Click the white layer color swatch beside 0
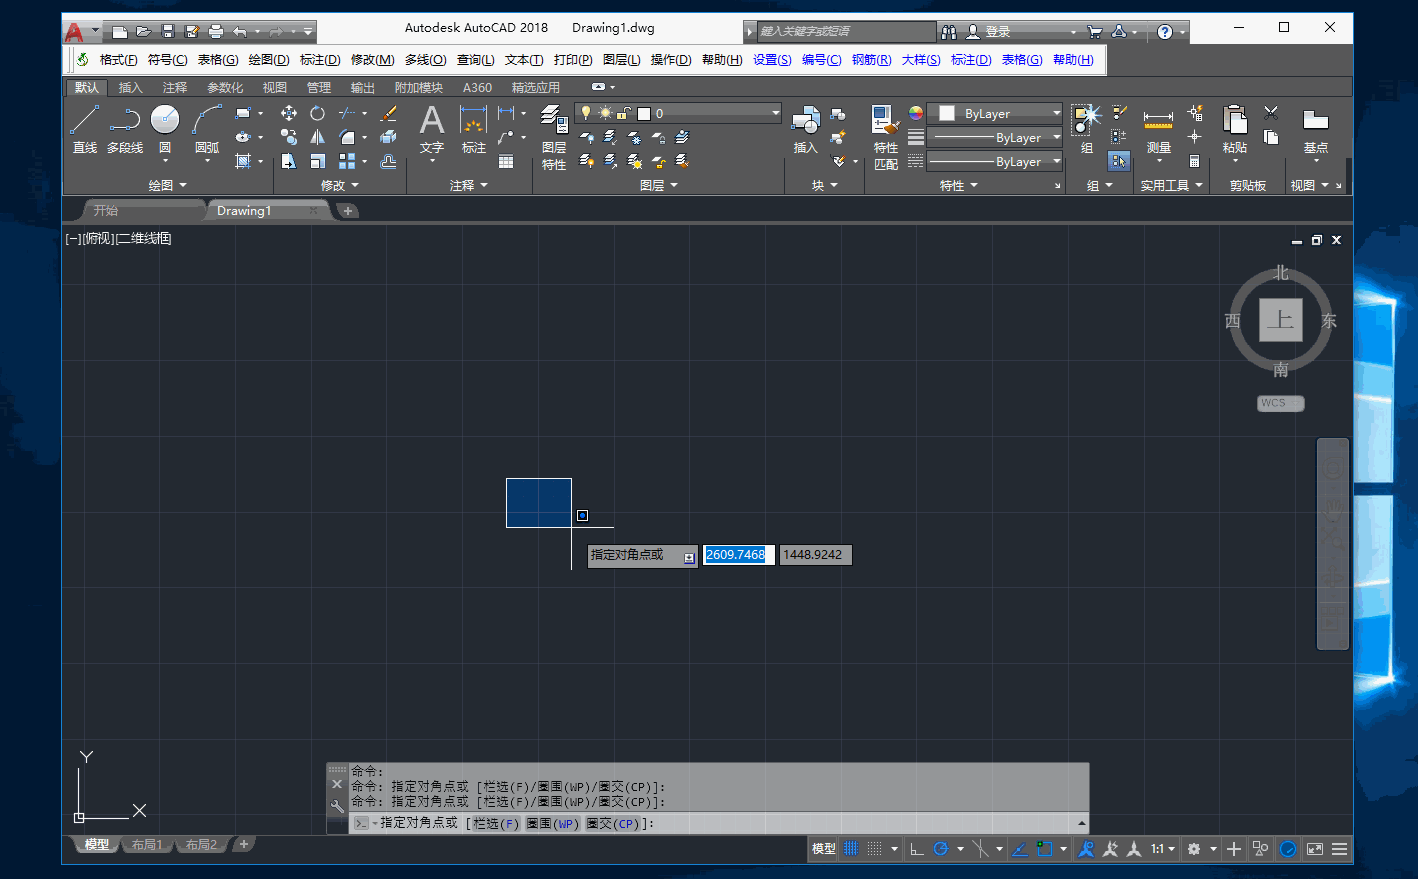1418x879 pixels. [644, 114]
